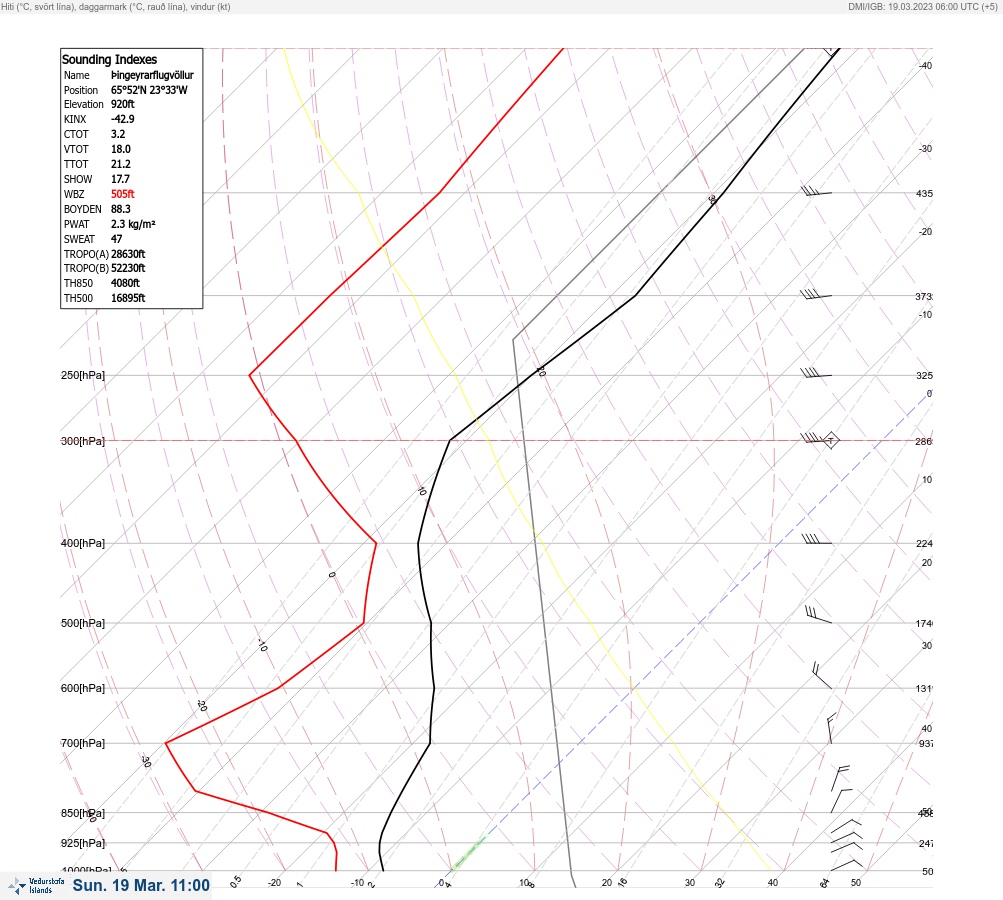
Task: Click the CTOT value 3.2
Action: point(118,134)
